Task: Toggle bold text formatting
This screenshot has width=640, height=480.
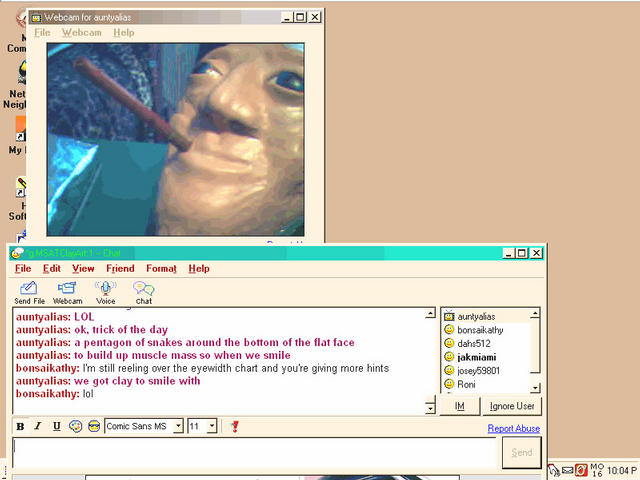Action: [20, 427]
